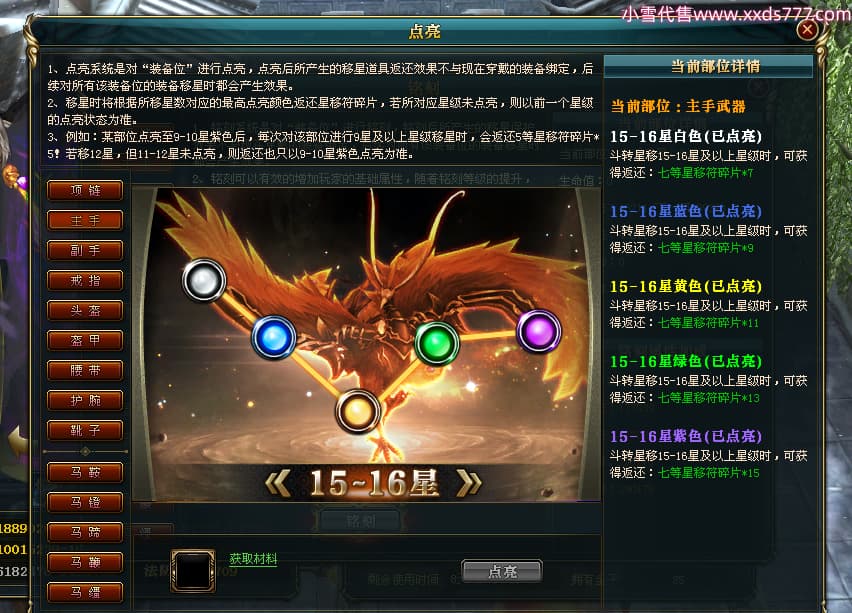Open the 靴子 slot
The image size is (852, 613).
pyautogui.click(x=85, y=430)
